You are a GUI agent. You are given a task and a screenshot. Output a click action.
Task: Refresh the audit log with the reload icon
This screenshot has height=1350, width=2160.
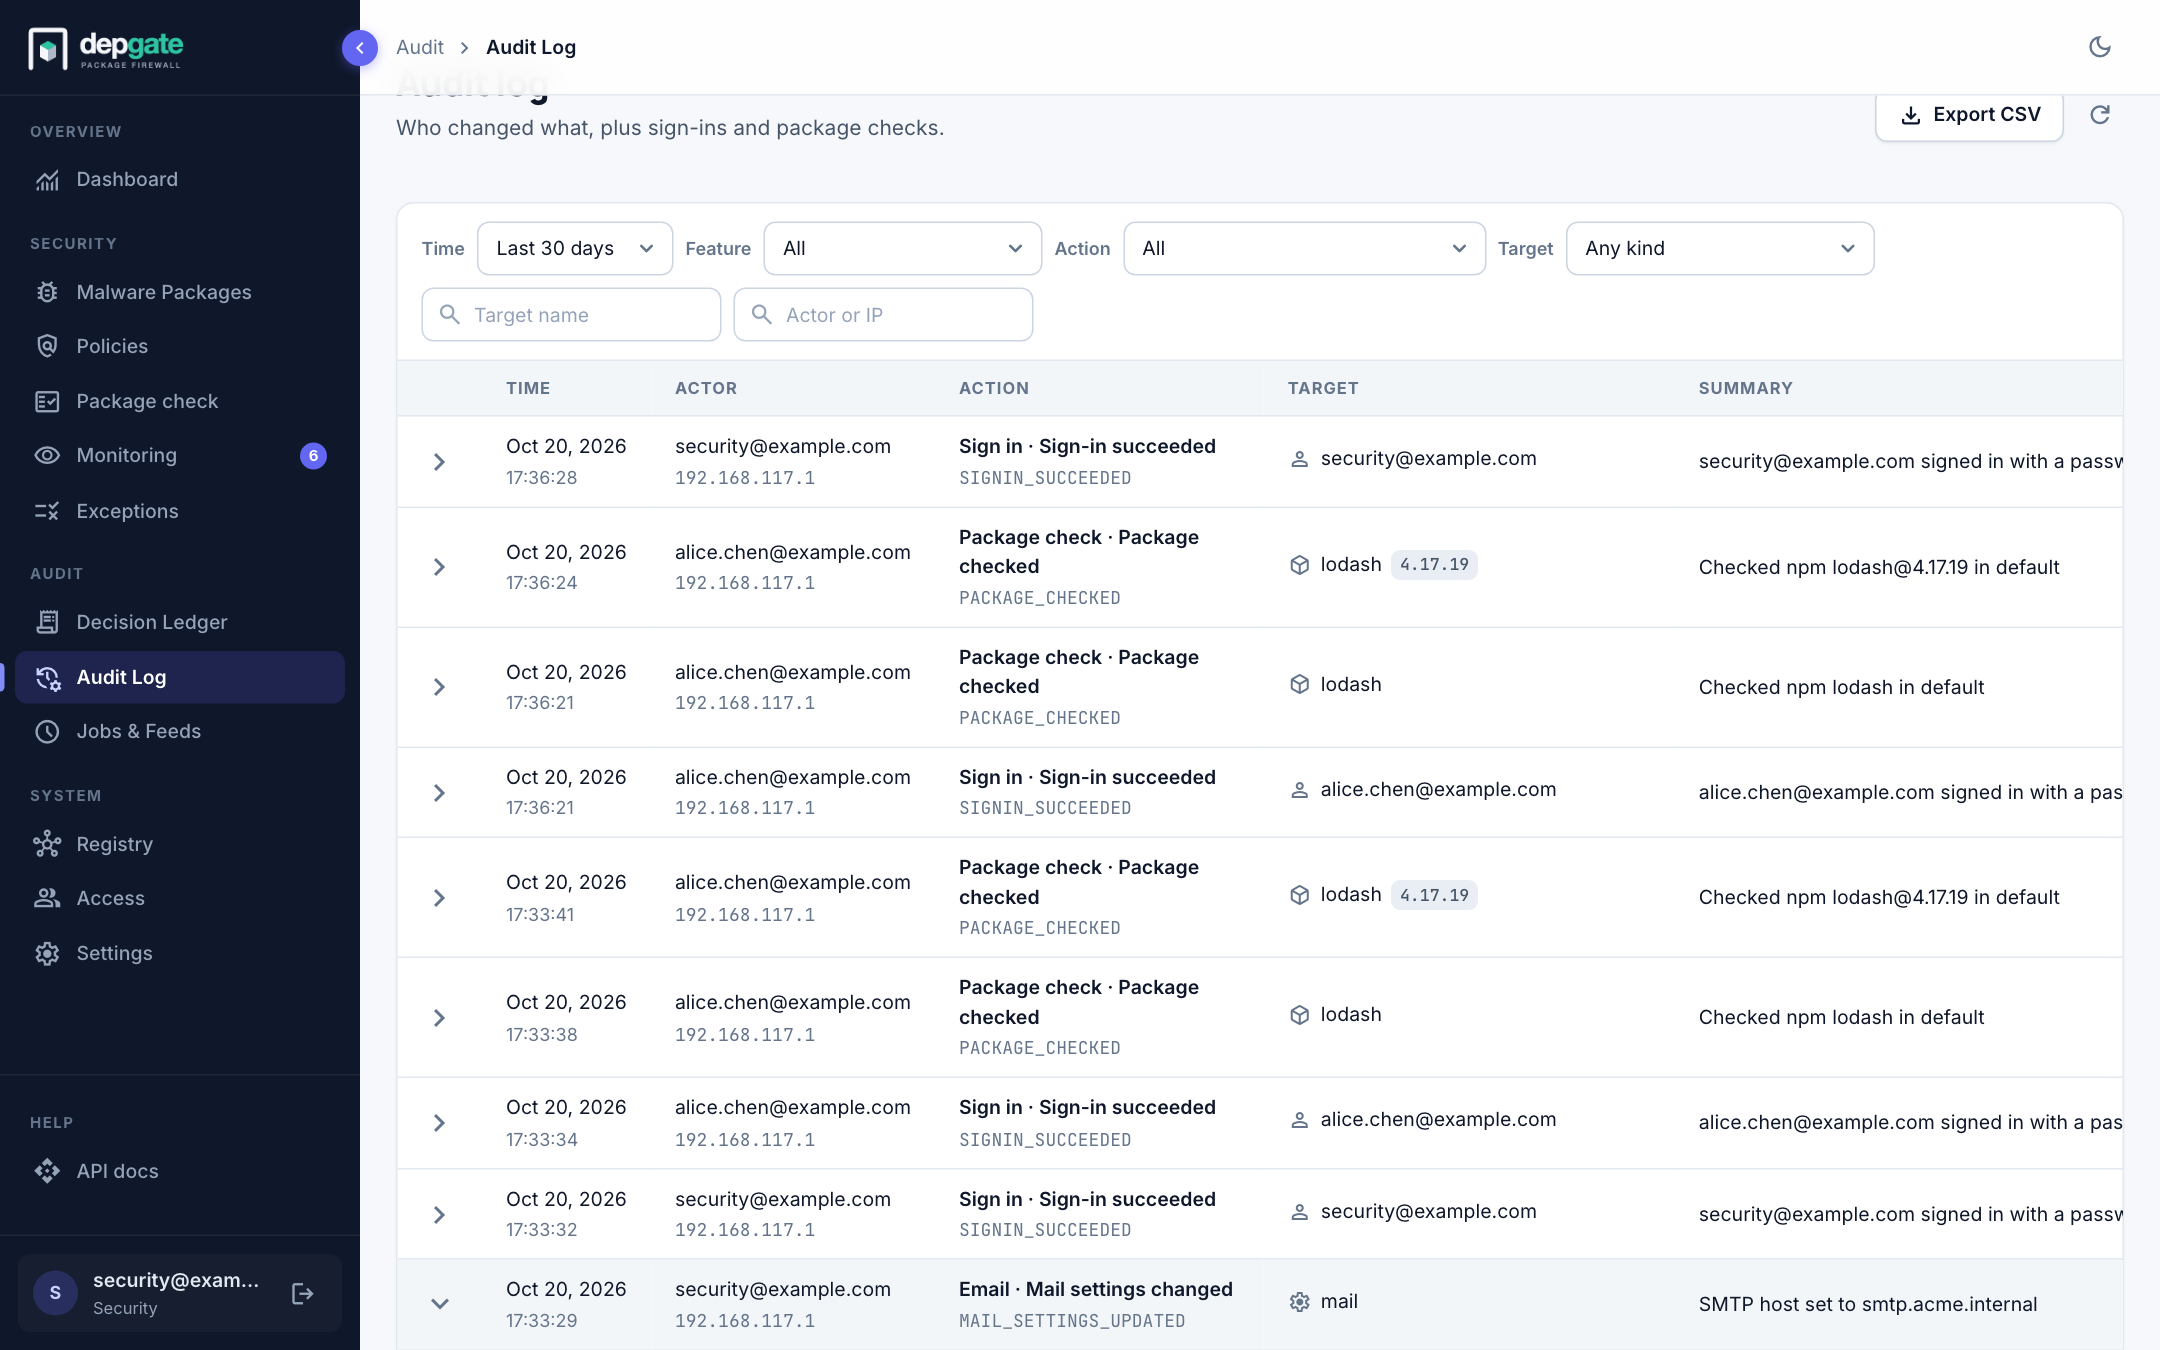point(2100,115)
